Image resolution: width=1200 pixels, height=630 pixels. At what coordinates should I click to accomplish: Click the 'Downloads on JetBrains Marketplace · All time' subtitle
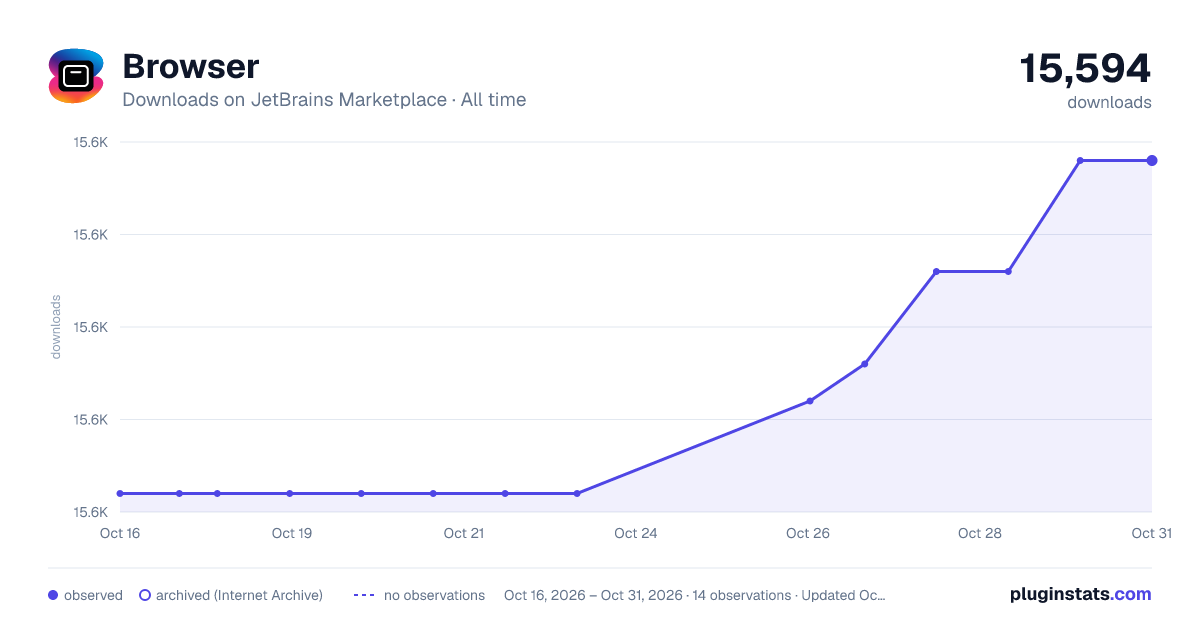pos(324,100)
